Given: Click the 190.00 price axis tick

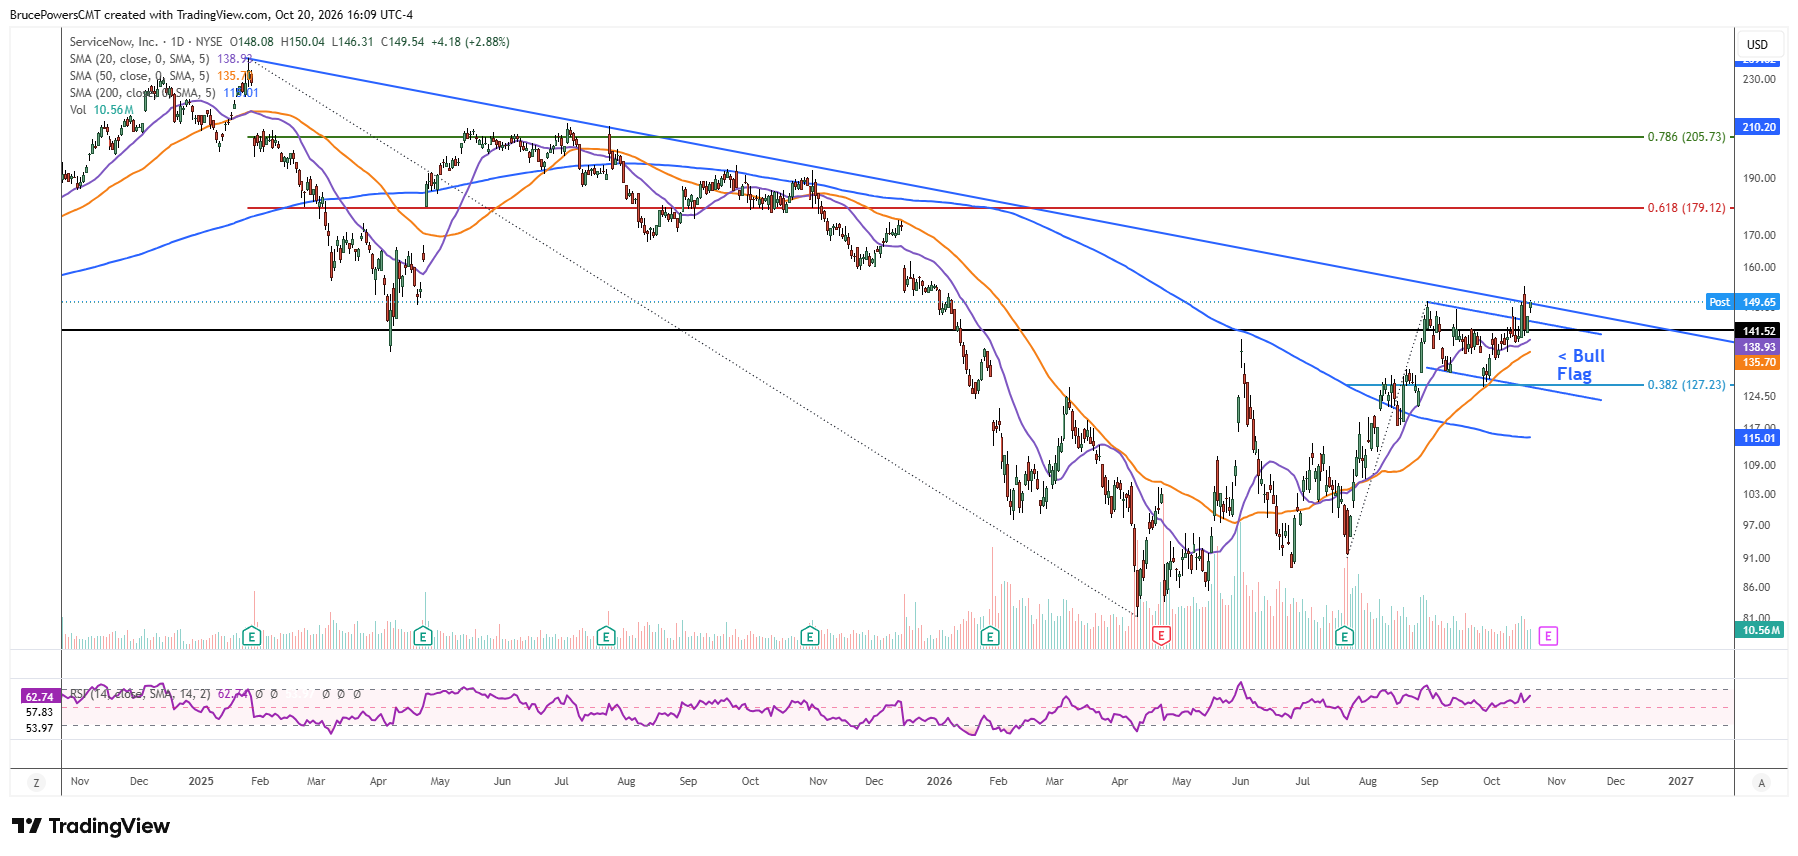Looking at the screenshot, I should coord(1759,178).
